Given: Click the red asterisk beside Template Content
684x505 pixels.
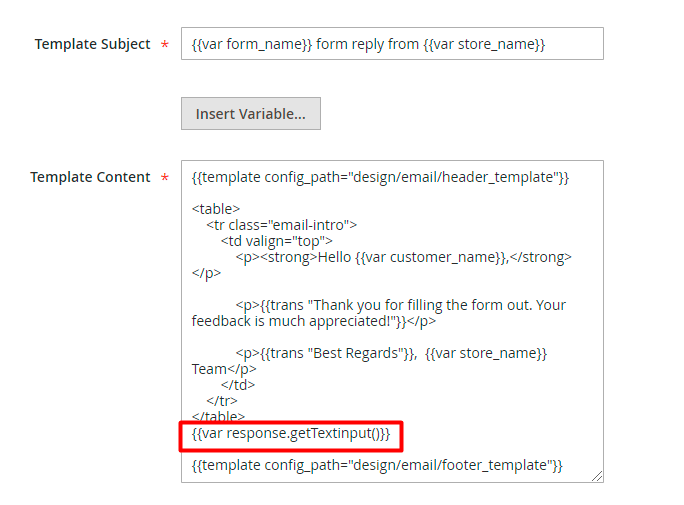Looking at the screenshot, I should (164, 179).
